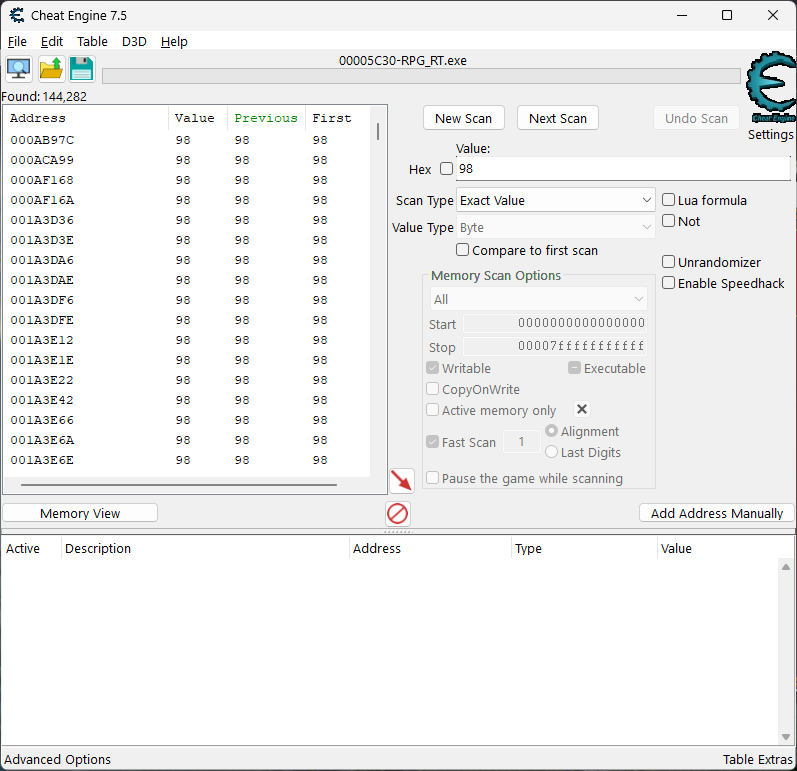Enable the Unrandomizer option
The image size is (797, 771).
[668, 262]
